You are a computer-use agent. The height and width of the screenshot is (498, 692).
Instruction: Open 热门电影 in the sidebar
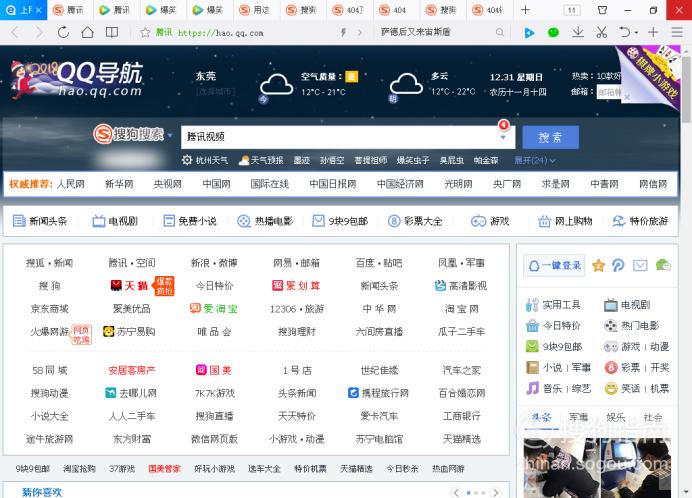coord(632,326)
